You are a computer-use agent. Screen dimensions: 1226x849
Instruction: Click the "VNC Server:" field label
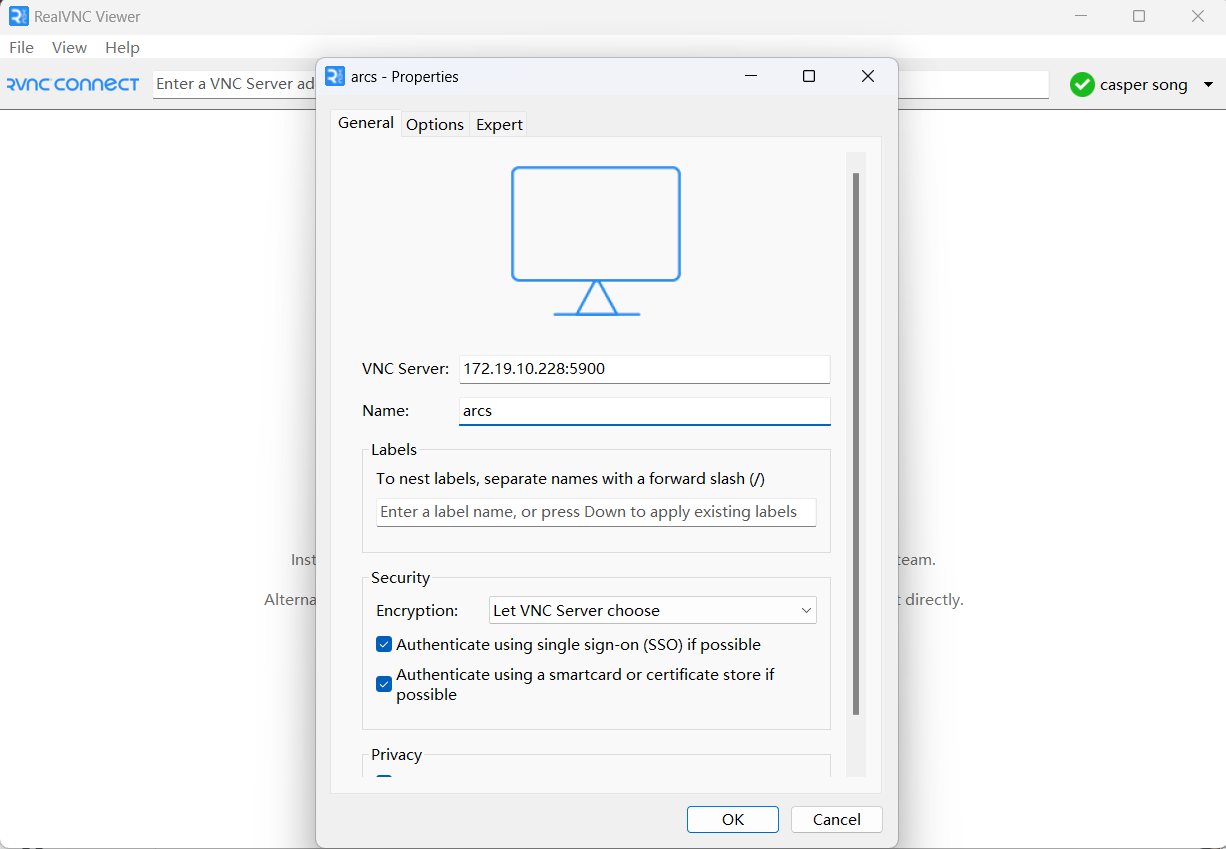[406, 369]
